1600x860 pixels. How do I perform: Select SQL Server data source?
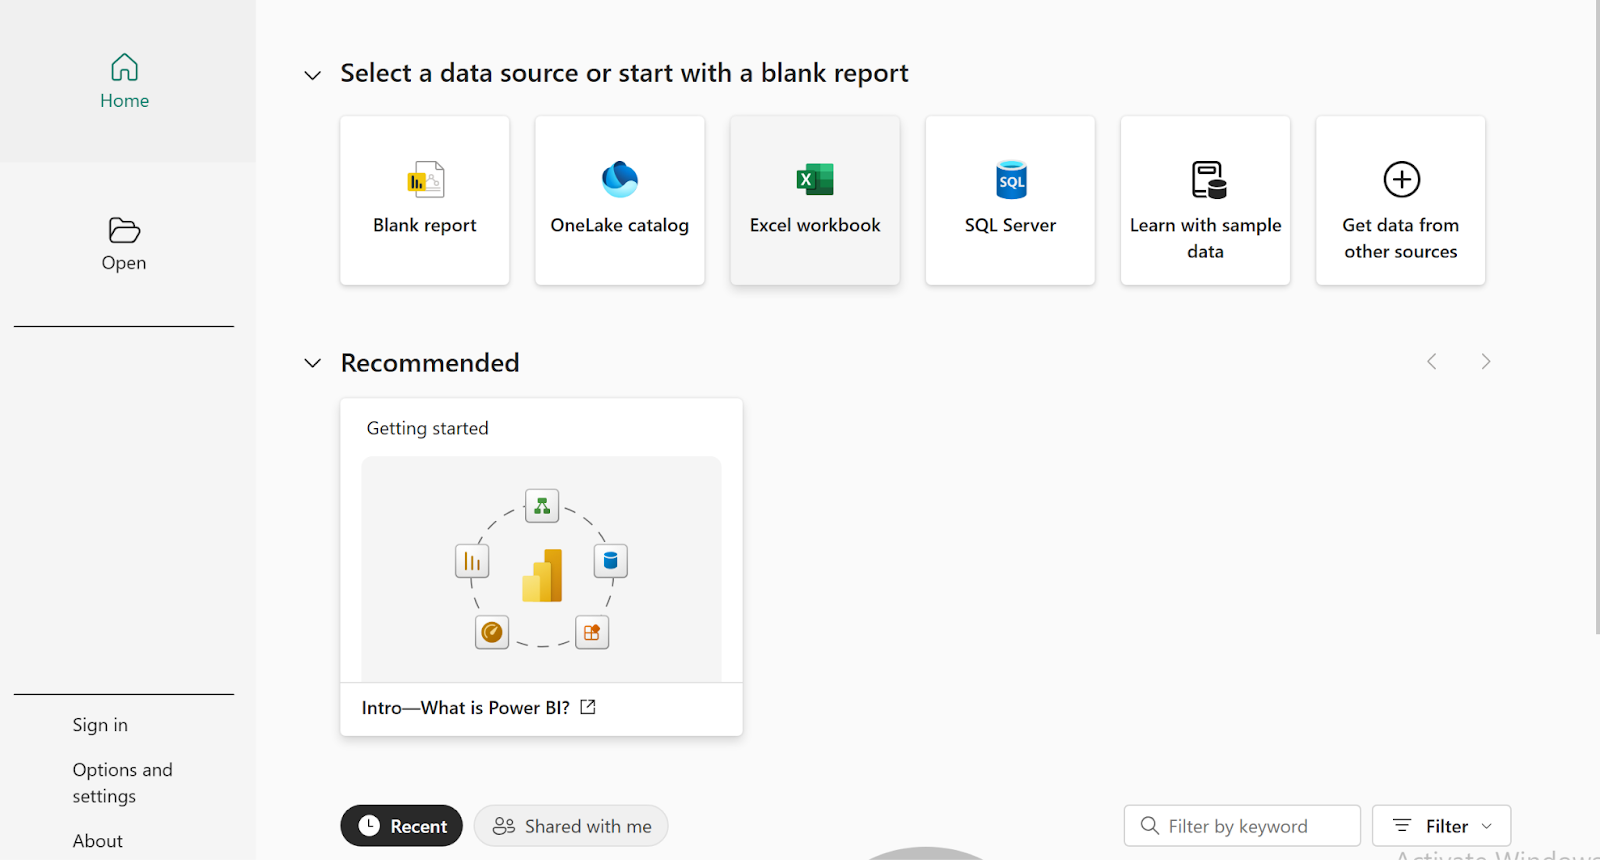click(x=1010, y=200)
